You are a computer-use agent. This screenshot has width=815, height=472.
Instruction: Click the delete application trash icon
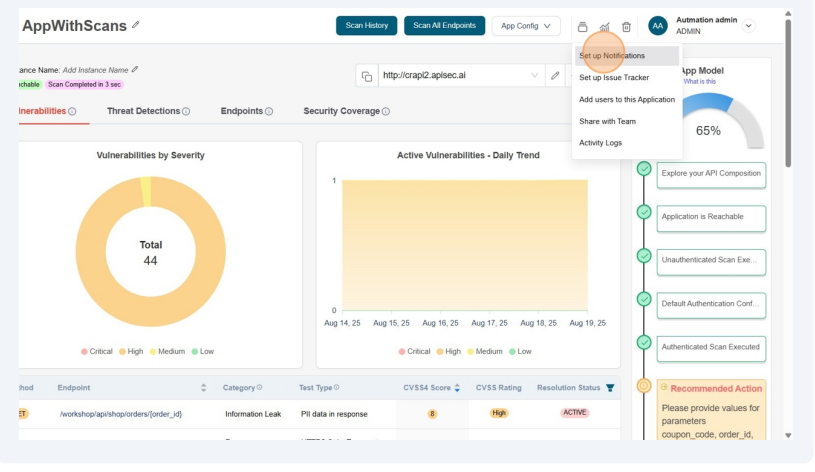click(x=626, y=27)
